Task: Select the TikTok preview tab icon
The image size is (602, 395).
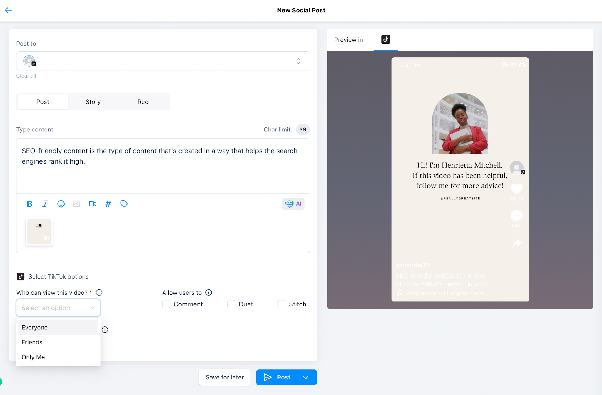Action: pyautogui.click(x=385, y=39)
